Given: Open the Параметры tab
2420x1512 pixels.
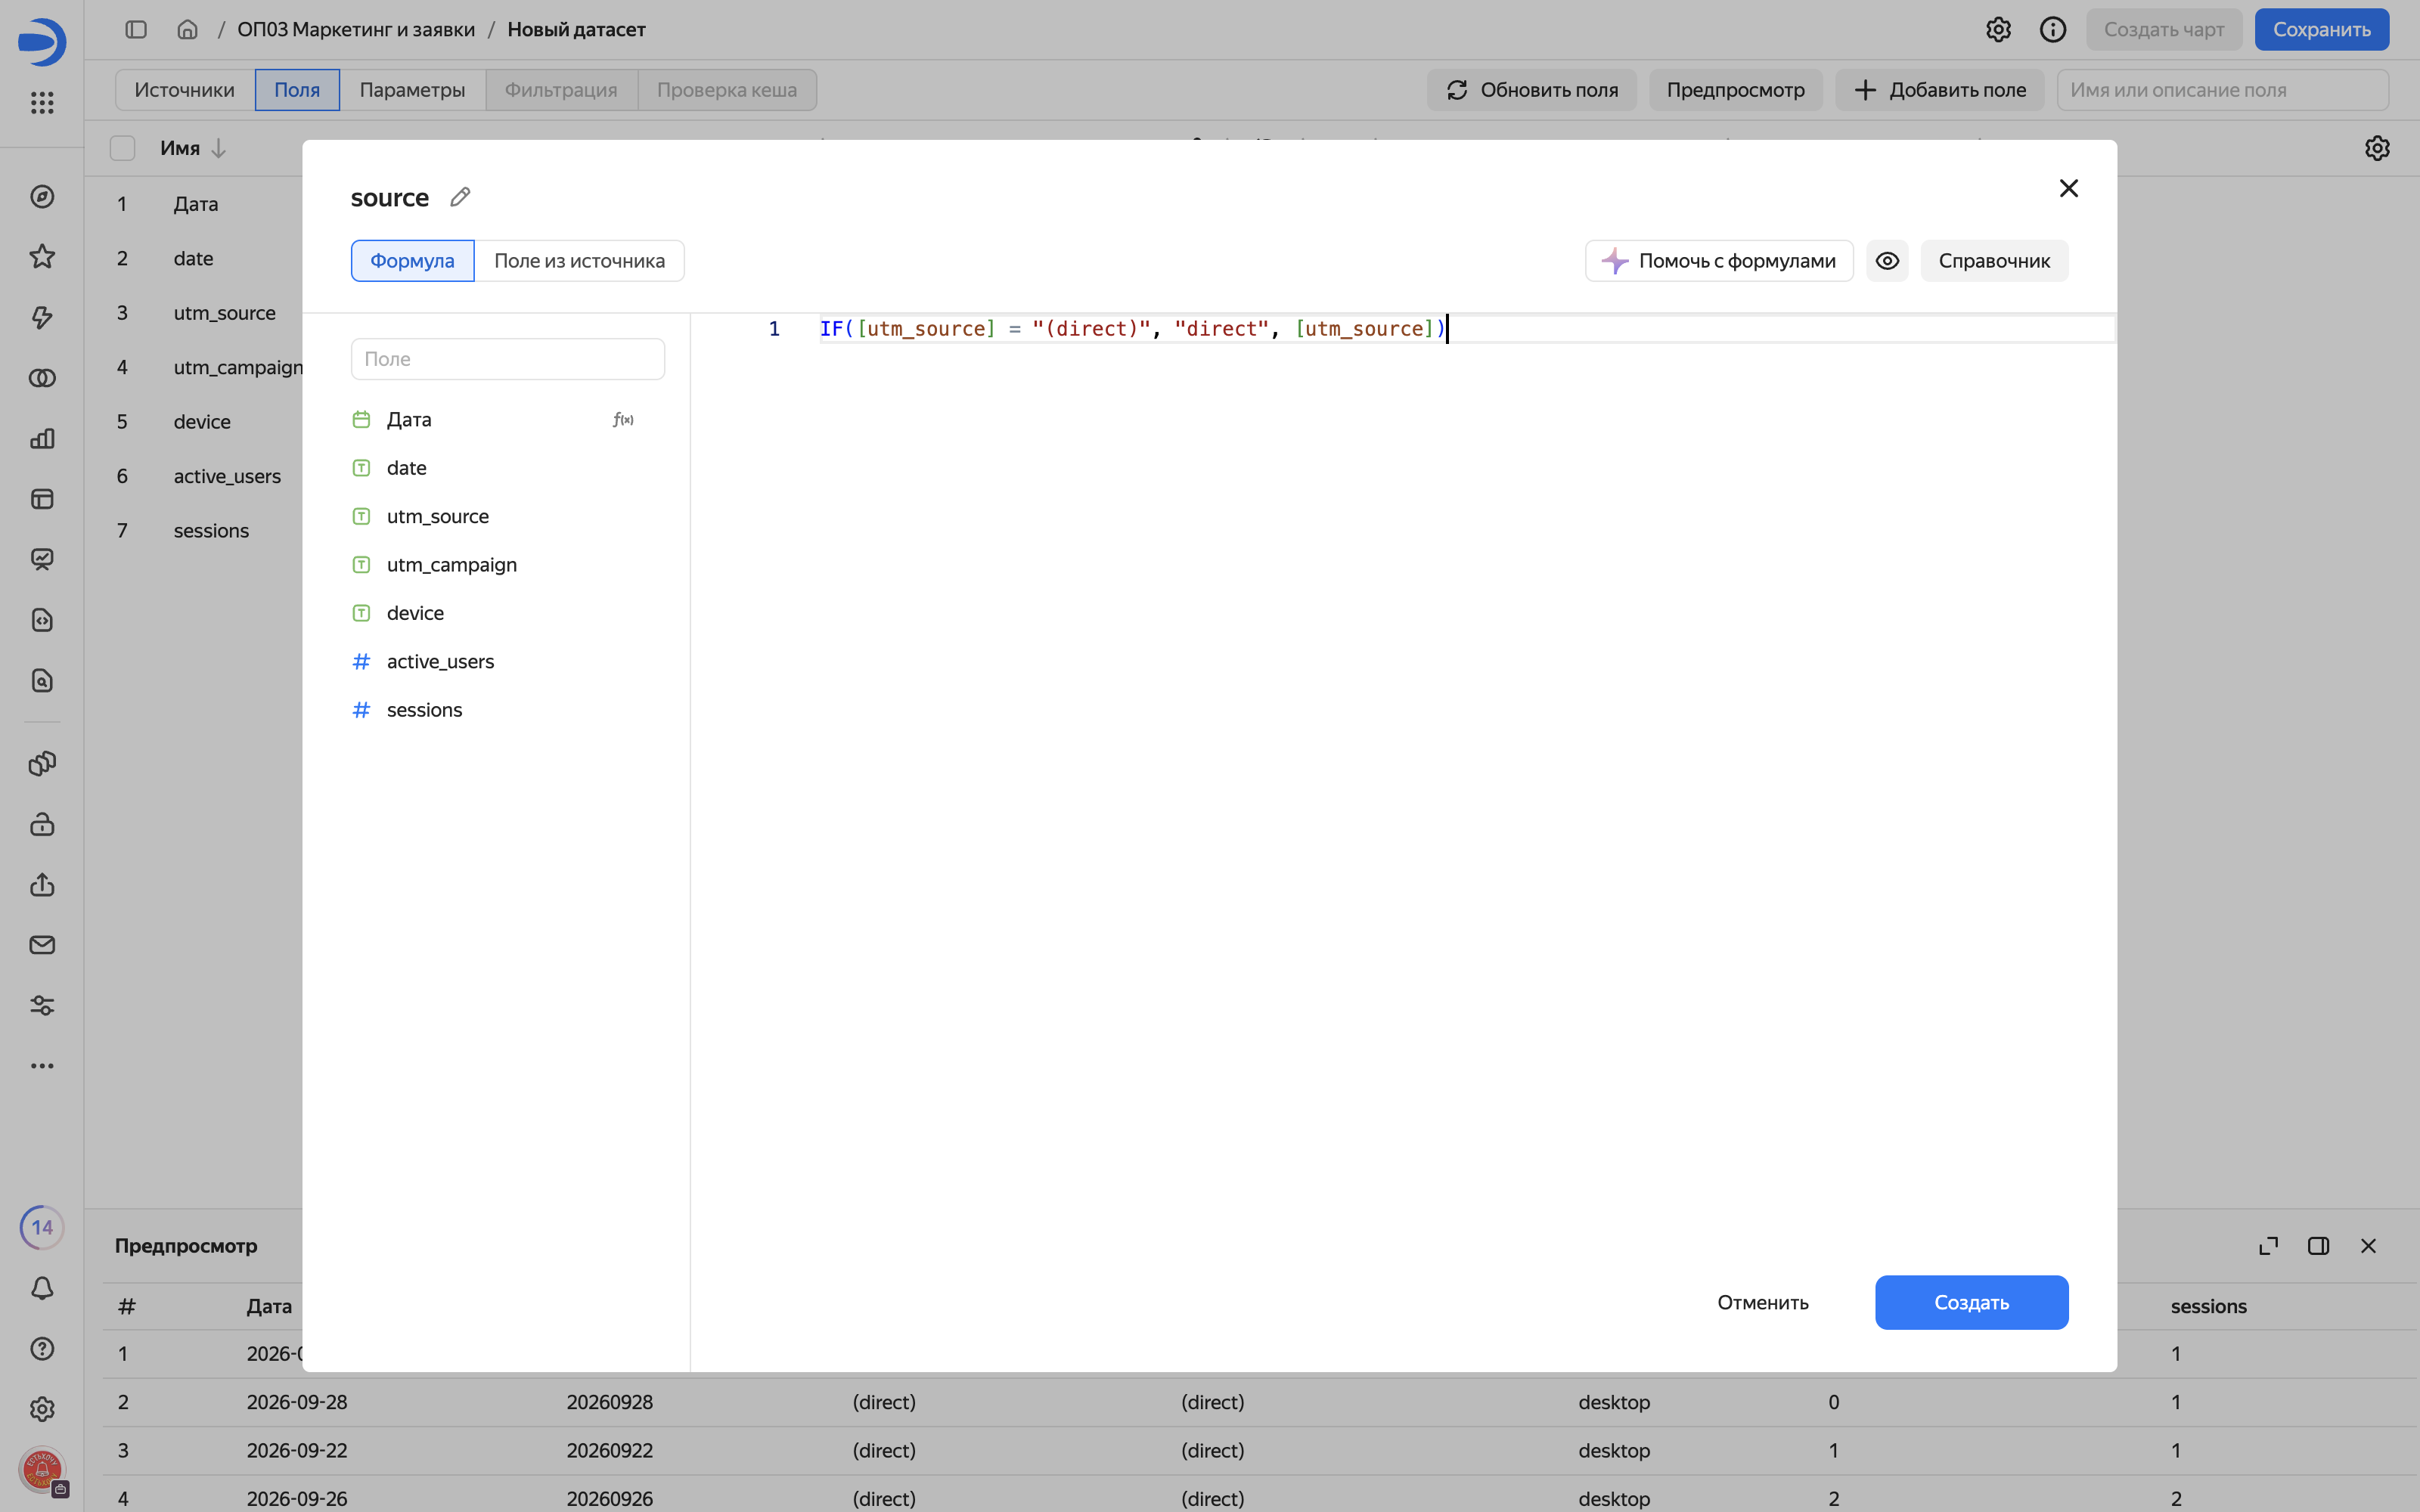Looking at the screenshot, I should (x=412, y=90).
